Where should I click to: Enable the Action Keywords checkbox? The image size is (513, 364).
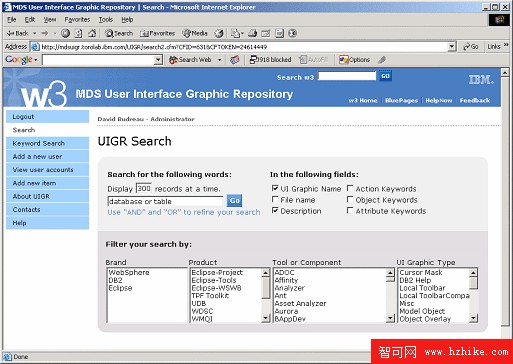(x=350, y=188)
